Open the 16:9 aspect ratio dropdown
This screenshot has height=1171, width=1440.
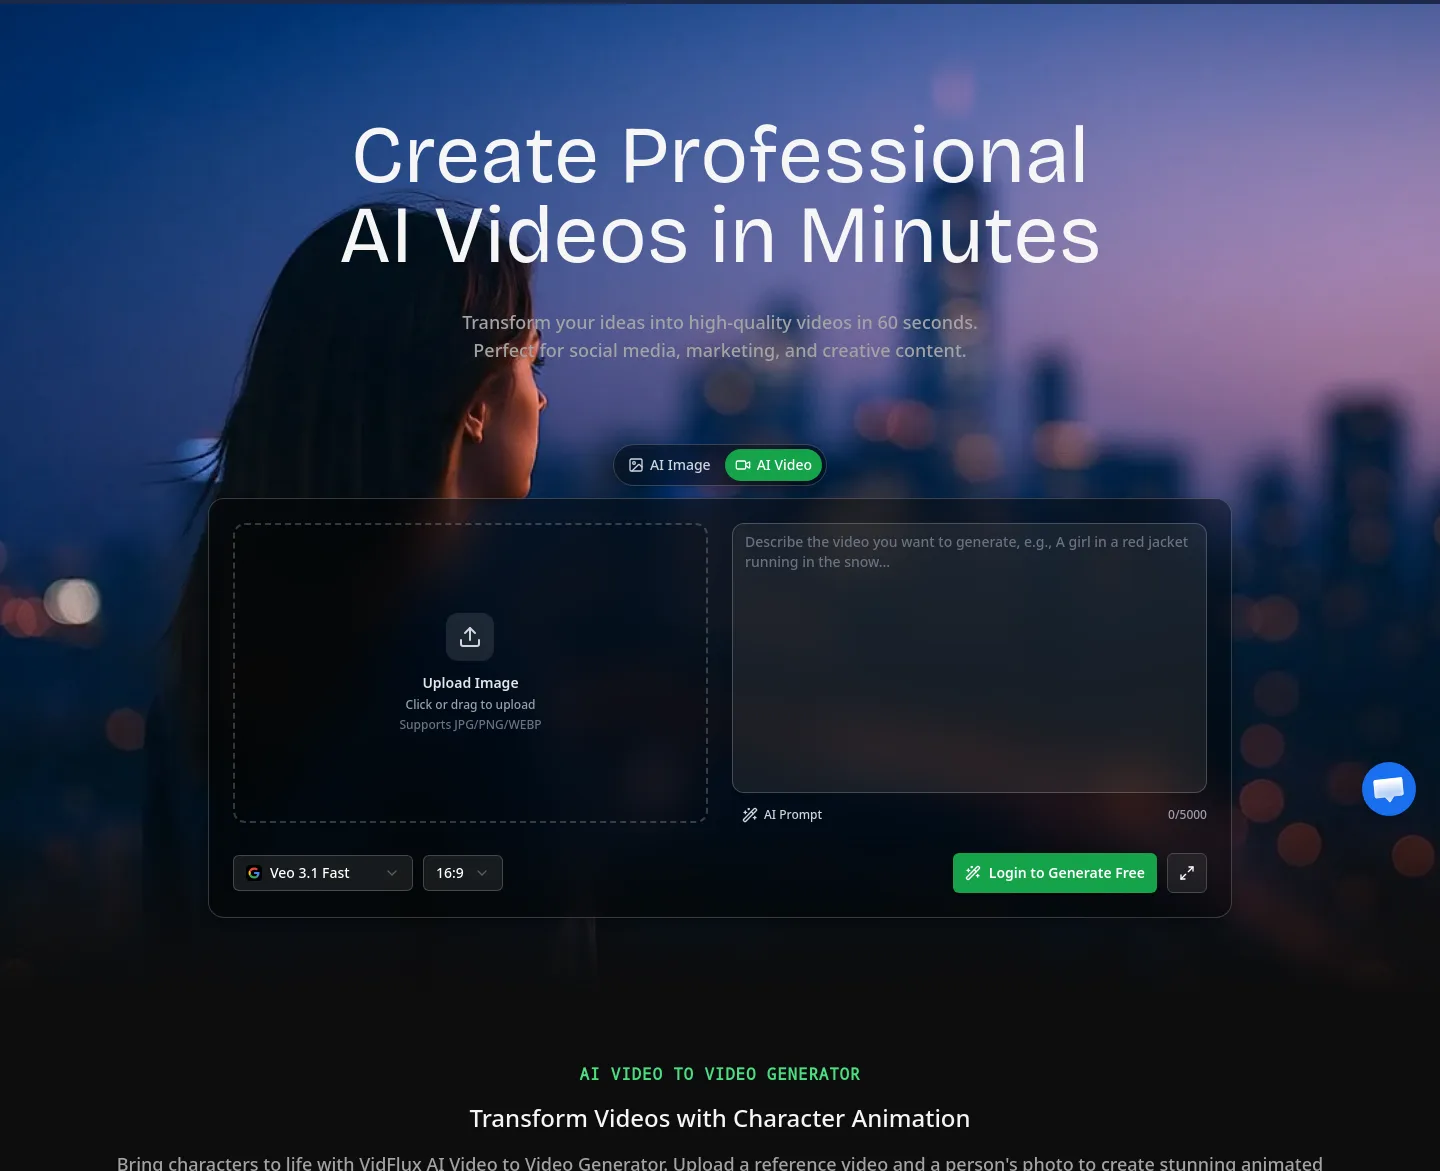[463, 873]
